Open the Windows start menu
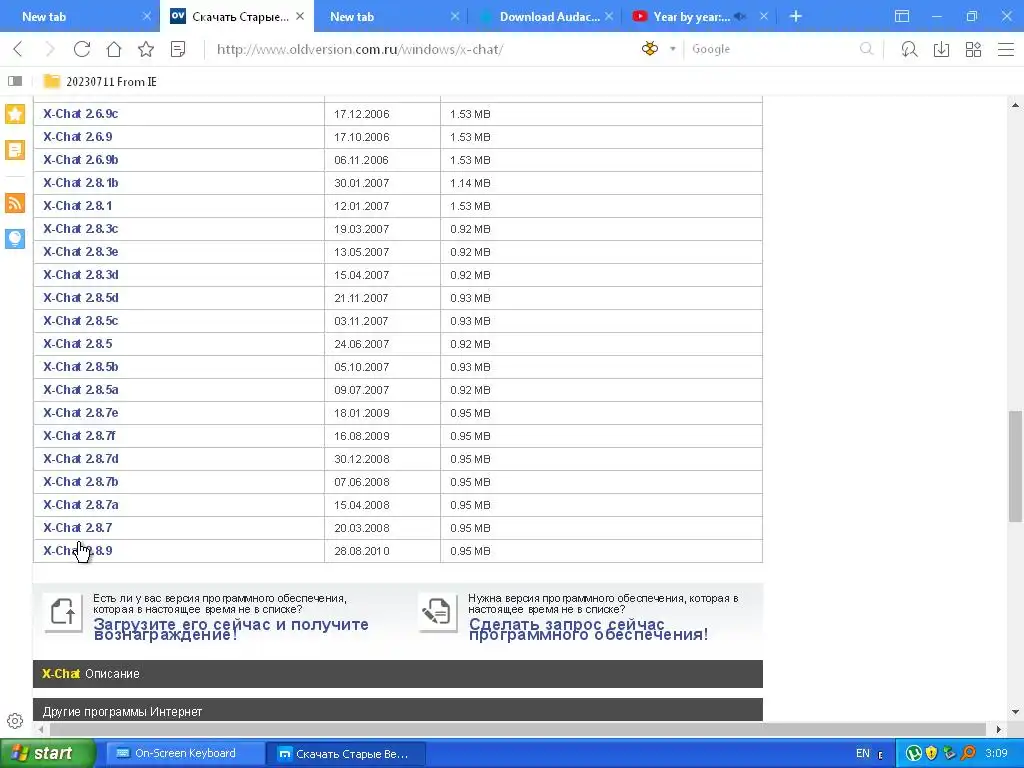The image size is (1024, 768). coord(46,753)
